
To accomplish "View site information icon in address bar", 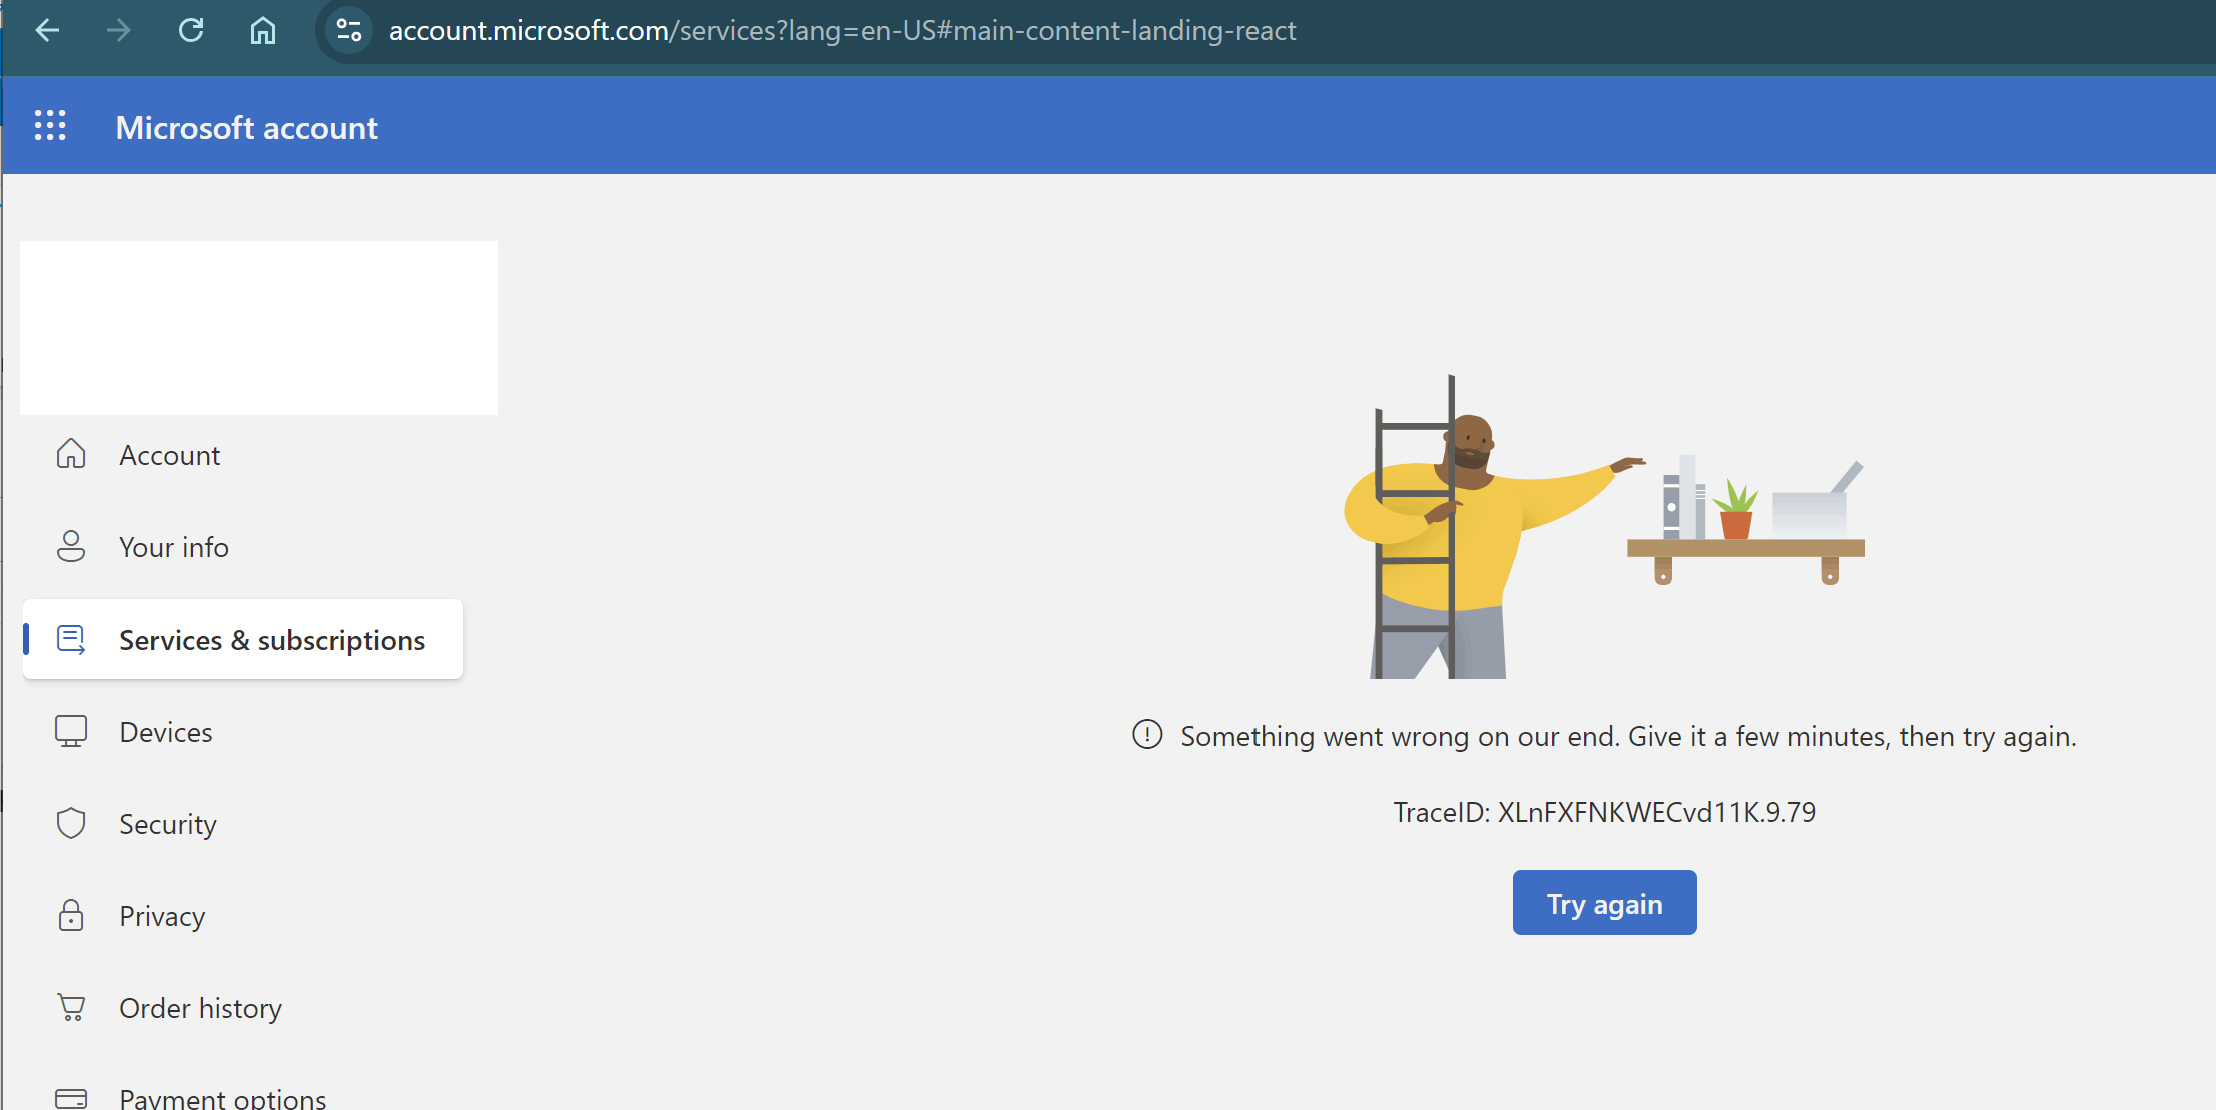I will pos(349,30).
